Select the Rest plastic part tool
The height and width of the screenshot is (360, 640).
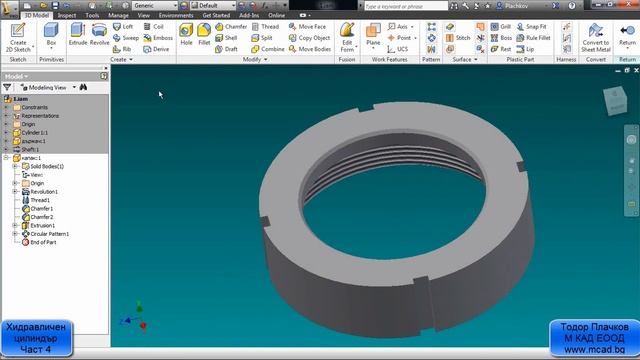(501, 49)
